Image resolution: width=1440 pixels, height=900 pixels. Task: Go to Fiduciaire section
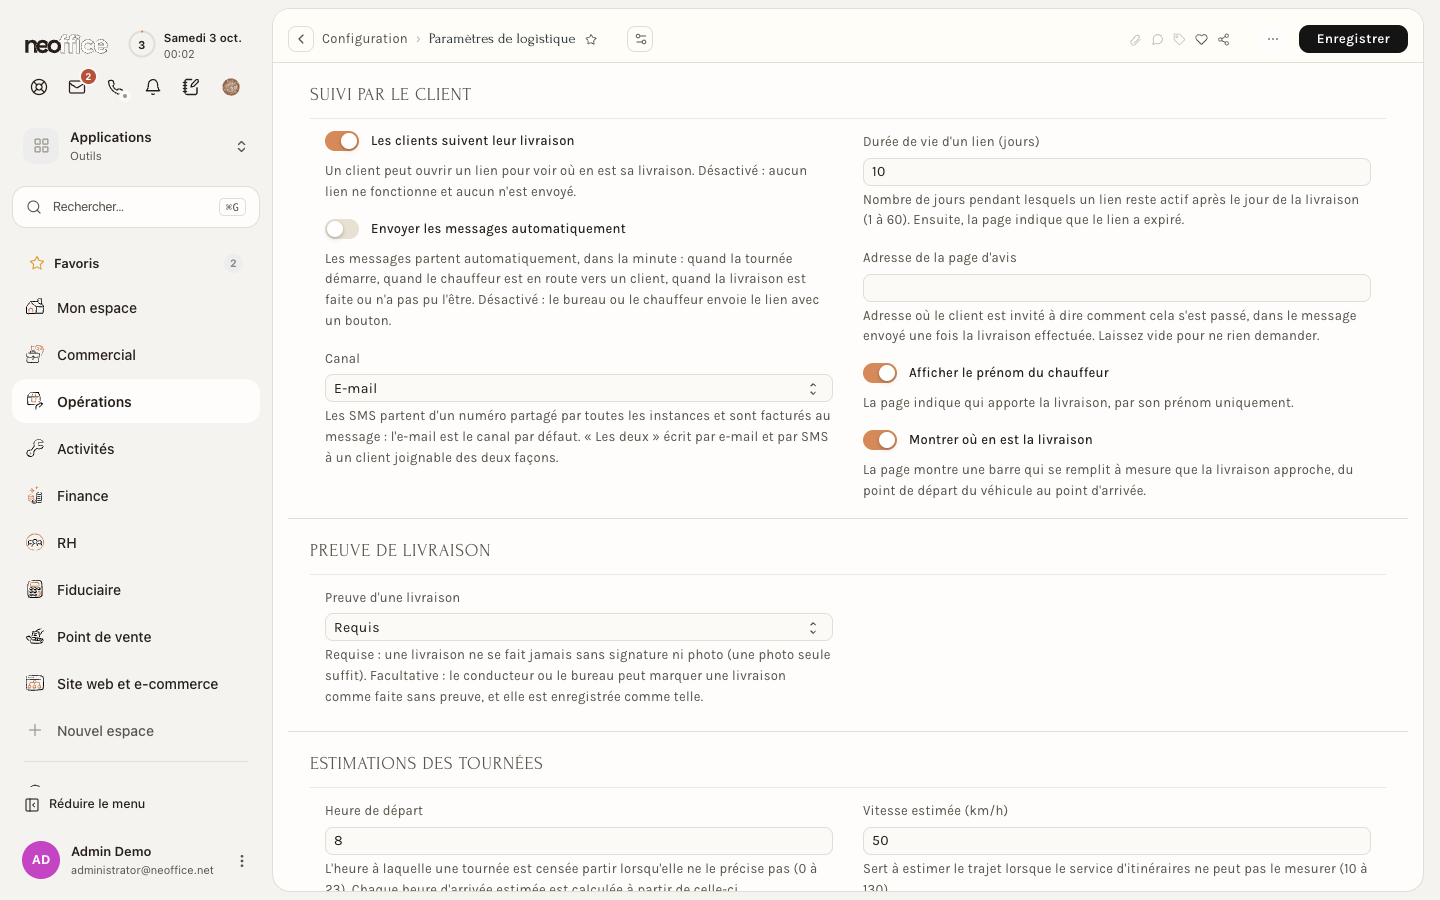(136, 590)
